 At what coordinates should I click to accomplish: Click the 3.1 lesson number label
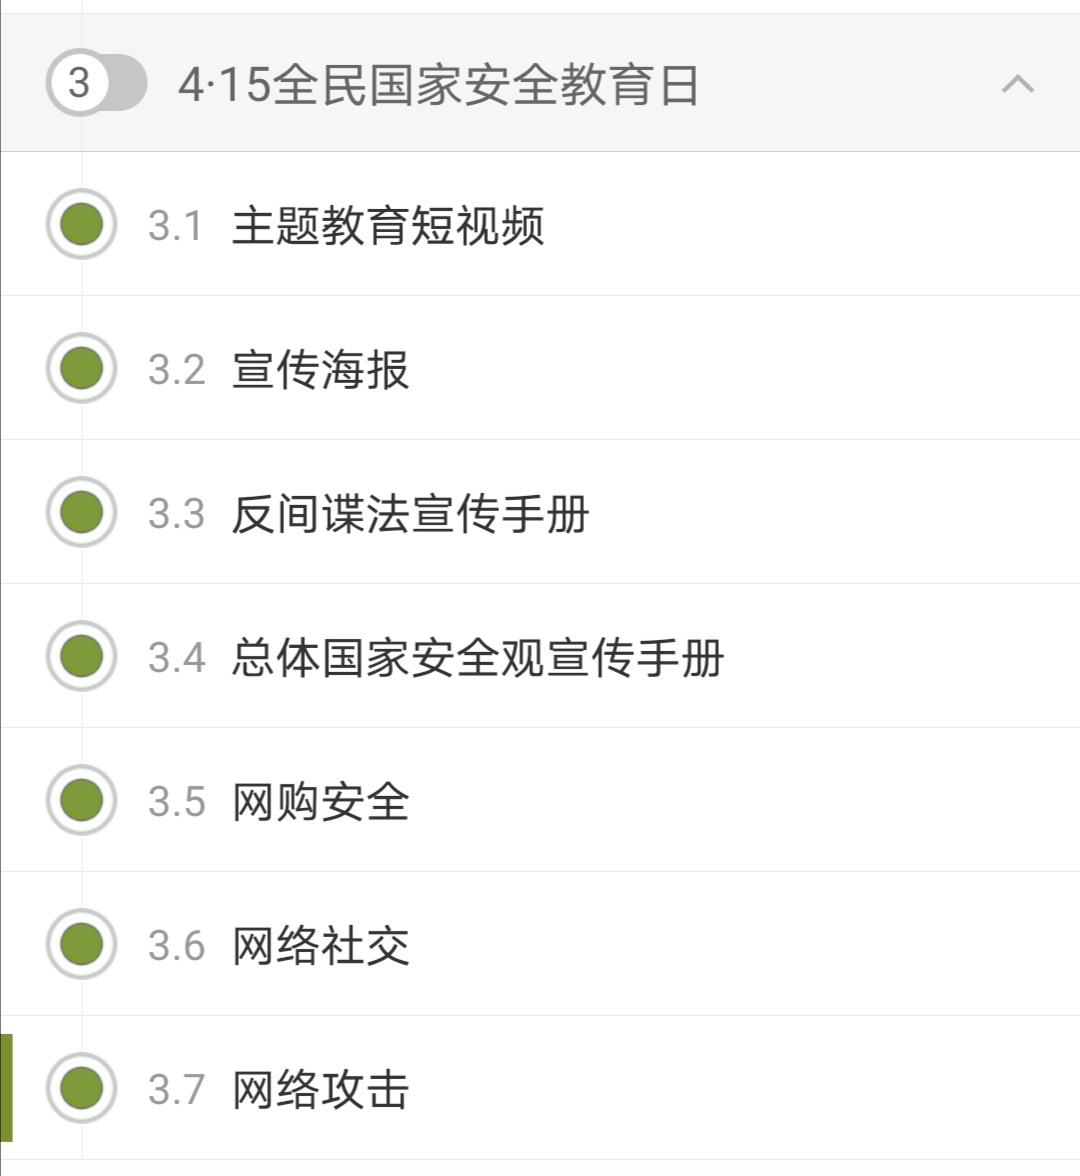pyautogui.click(x=175, y=226)
